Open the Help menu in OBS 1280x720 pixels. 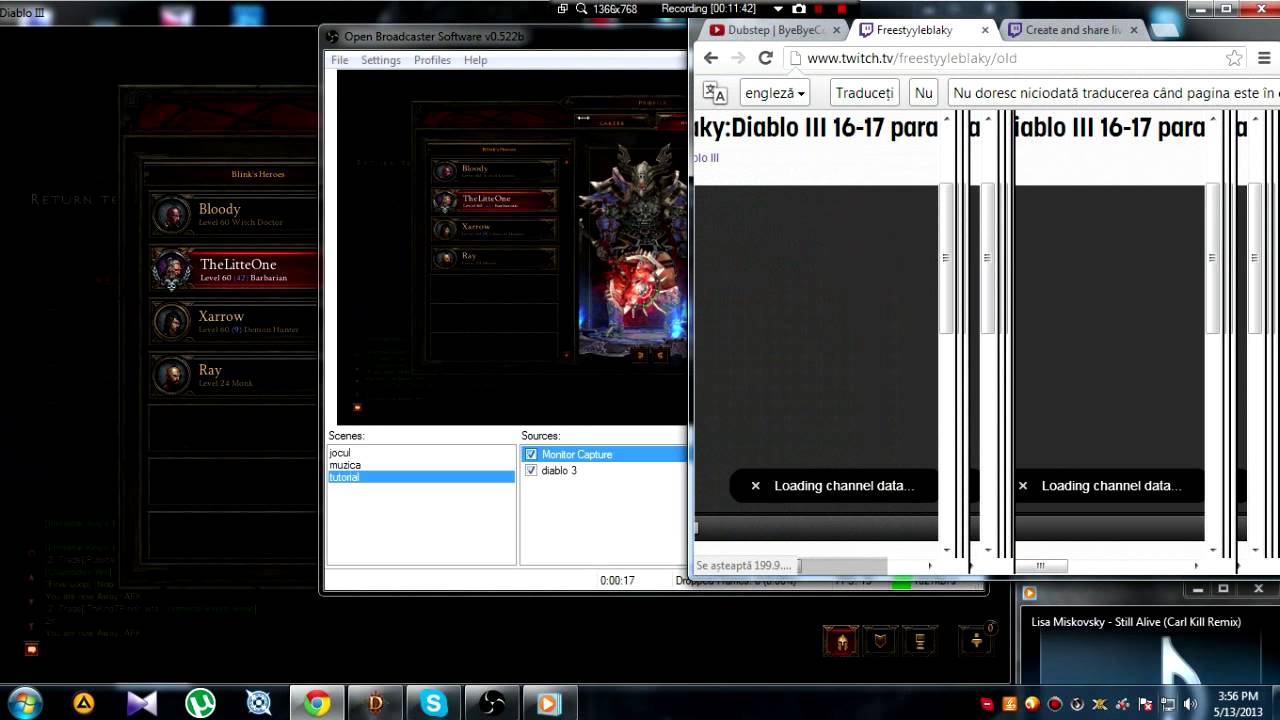475,60
